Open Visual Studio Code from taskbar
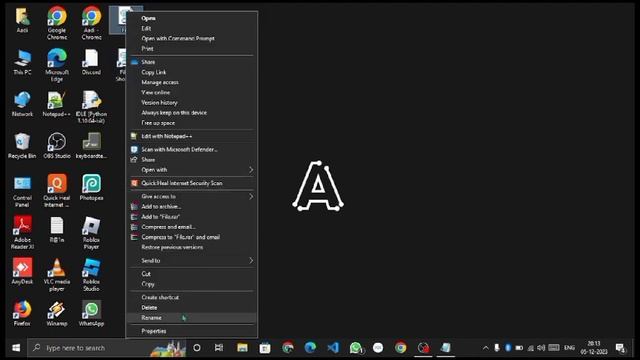This screenshot has height=360, width=640. pos(333,348)
